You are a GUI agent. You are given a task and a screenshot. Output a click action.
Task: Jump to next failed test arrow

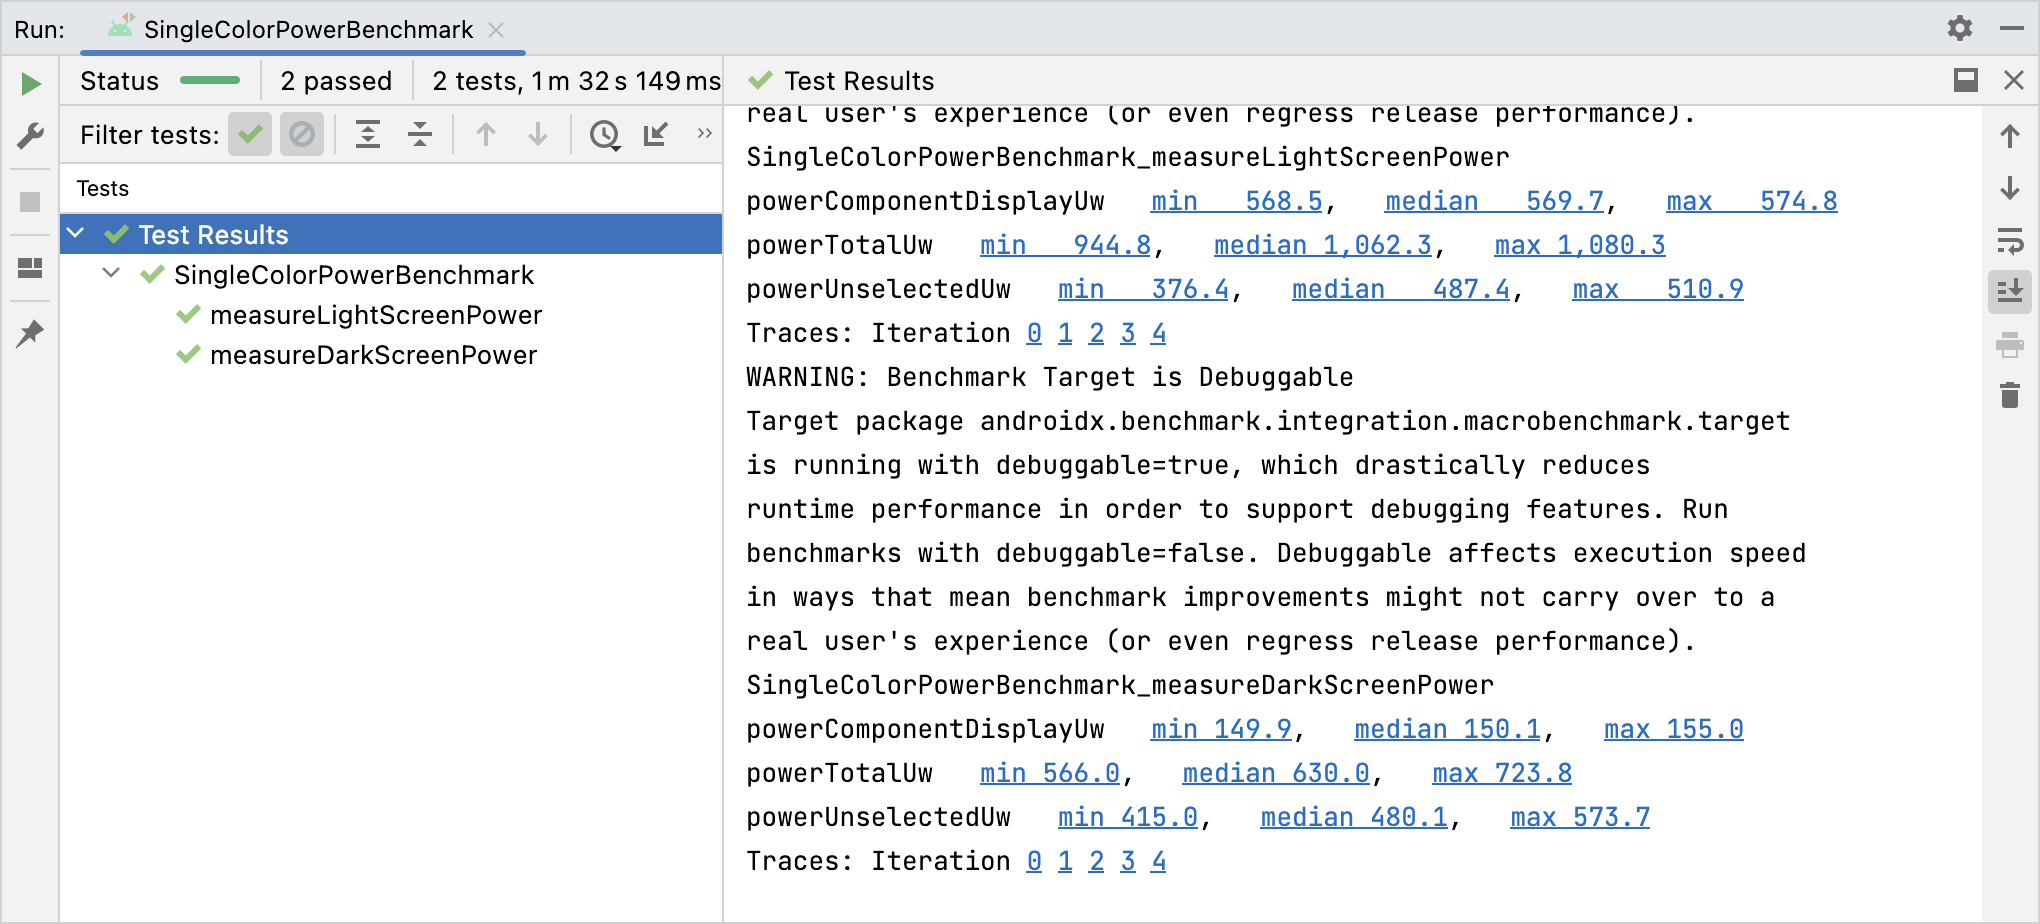[538, 134]
